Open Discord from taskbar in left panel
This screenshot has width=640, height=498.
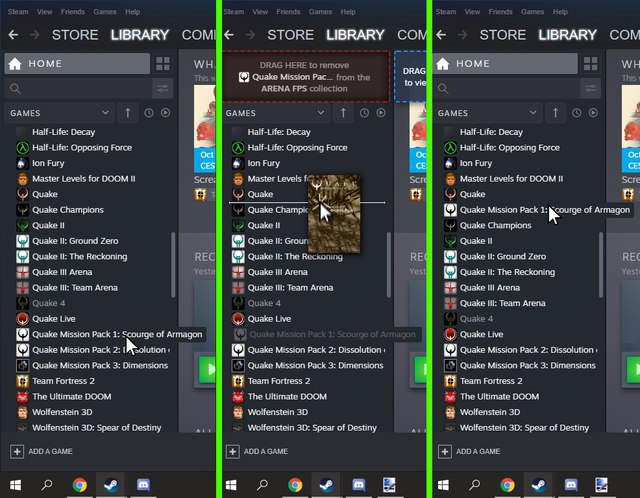tap(143, 485)
